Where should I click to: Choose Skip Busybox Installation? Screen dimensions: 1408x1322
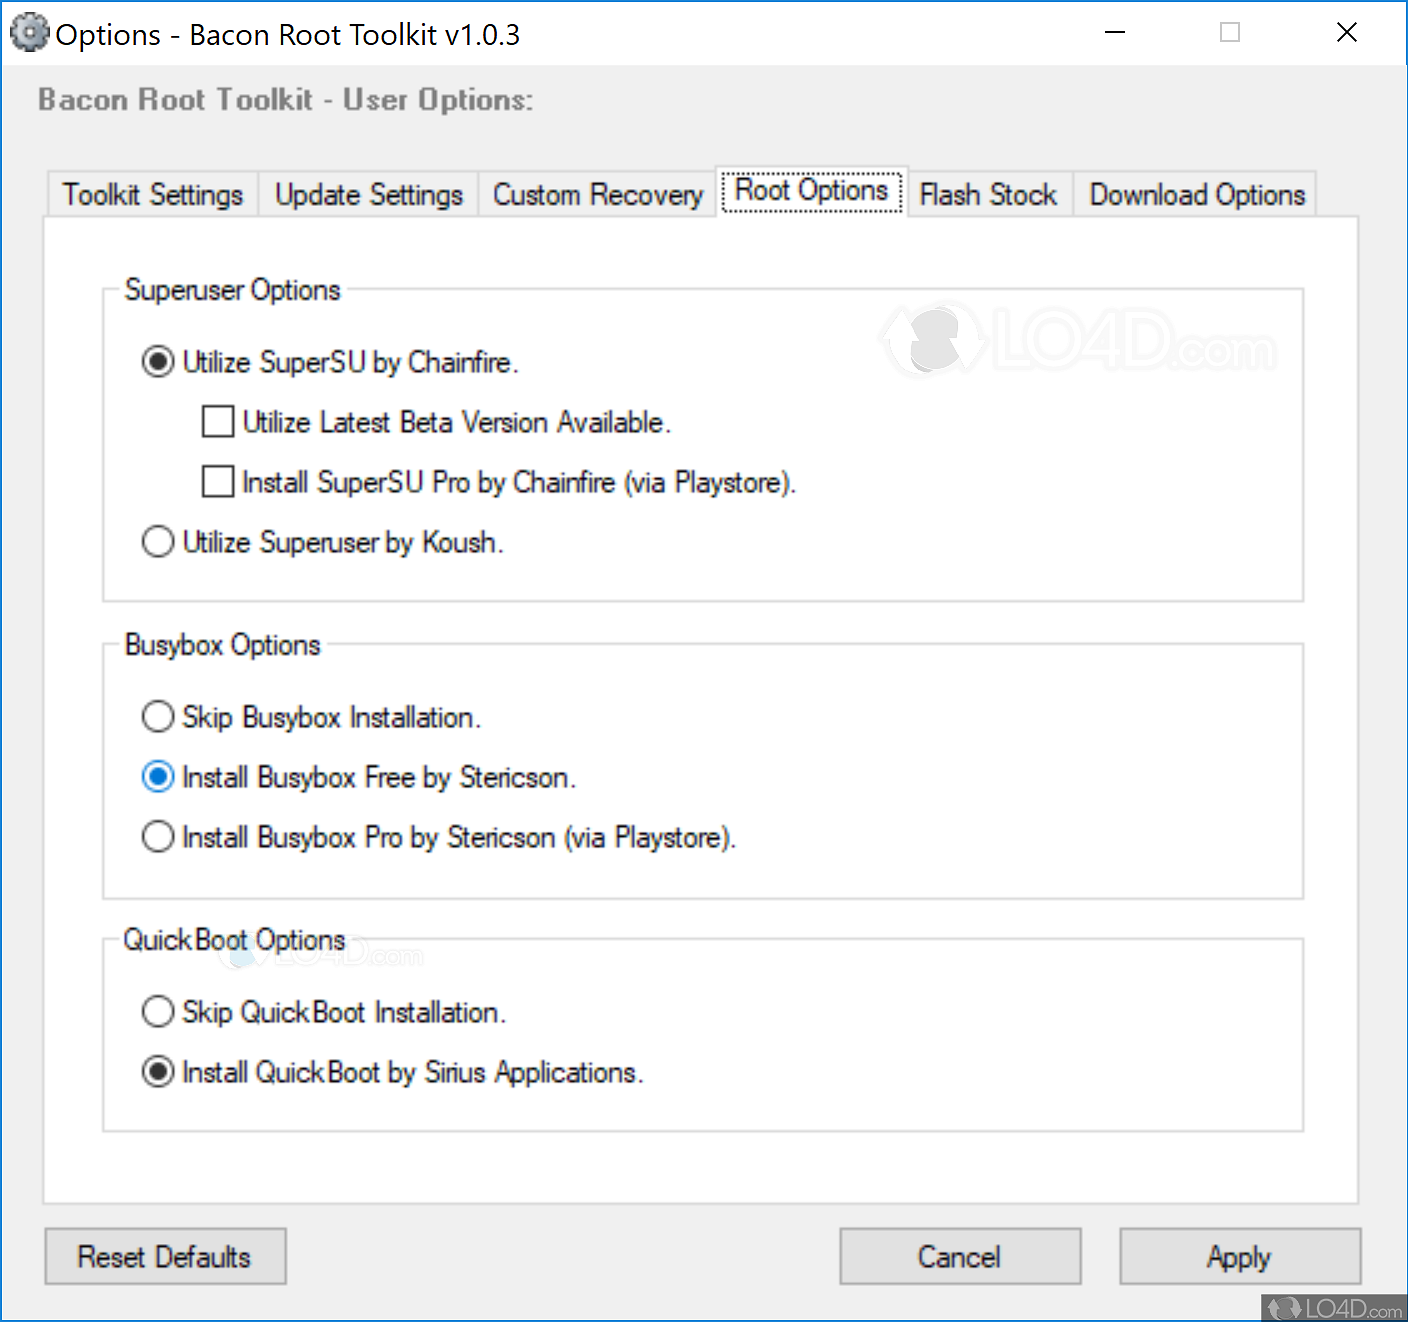pos(157,717)
